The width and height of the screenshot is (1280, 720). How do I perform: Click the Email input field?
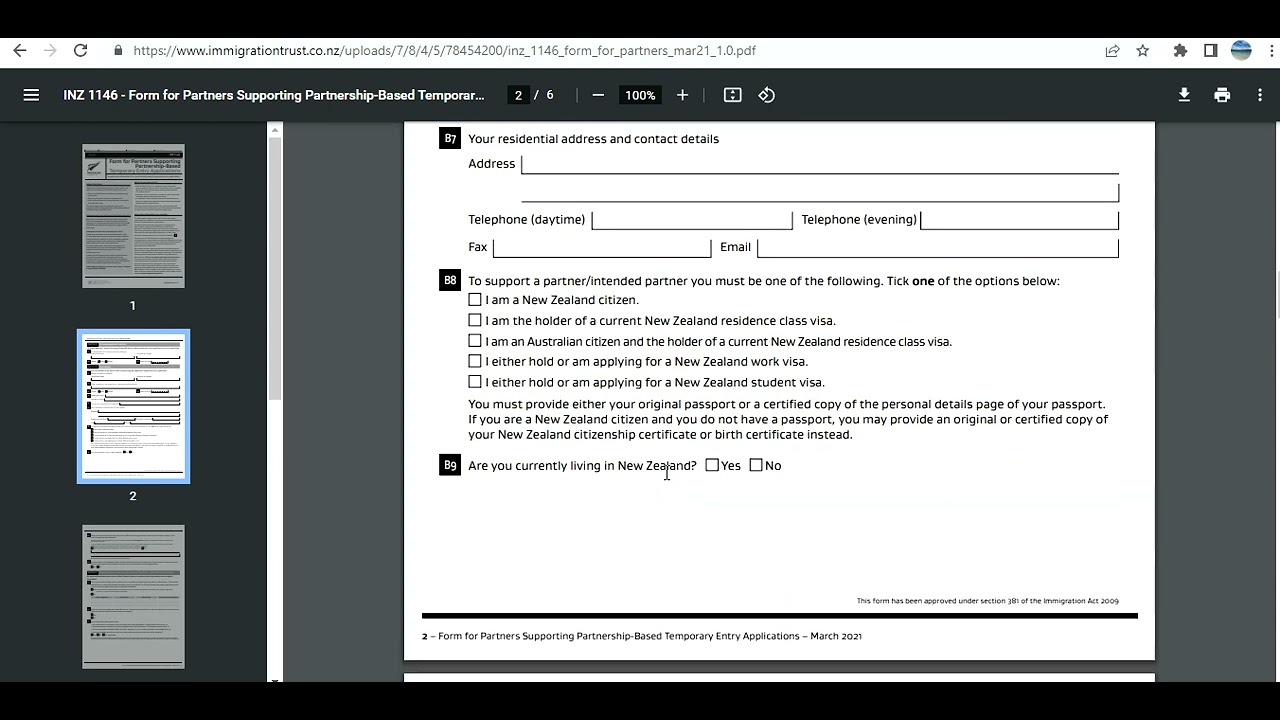(937, 247)
